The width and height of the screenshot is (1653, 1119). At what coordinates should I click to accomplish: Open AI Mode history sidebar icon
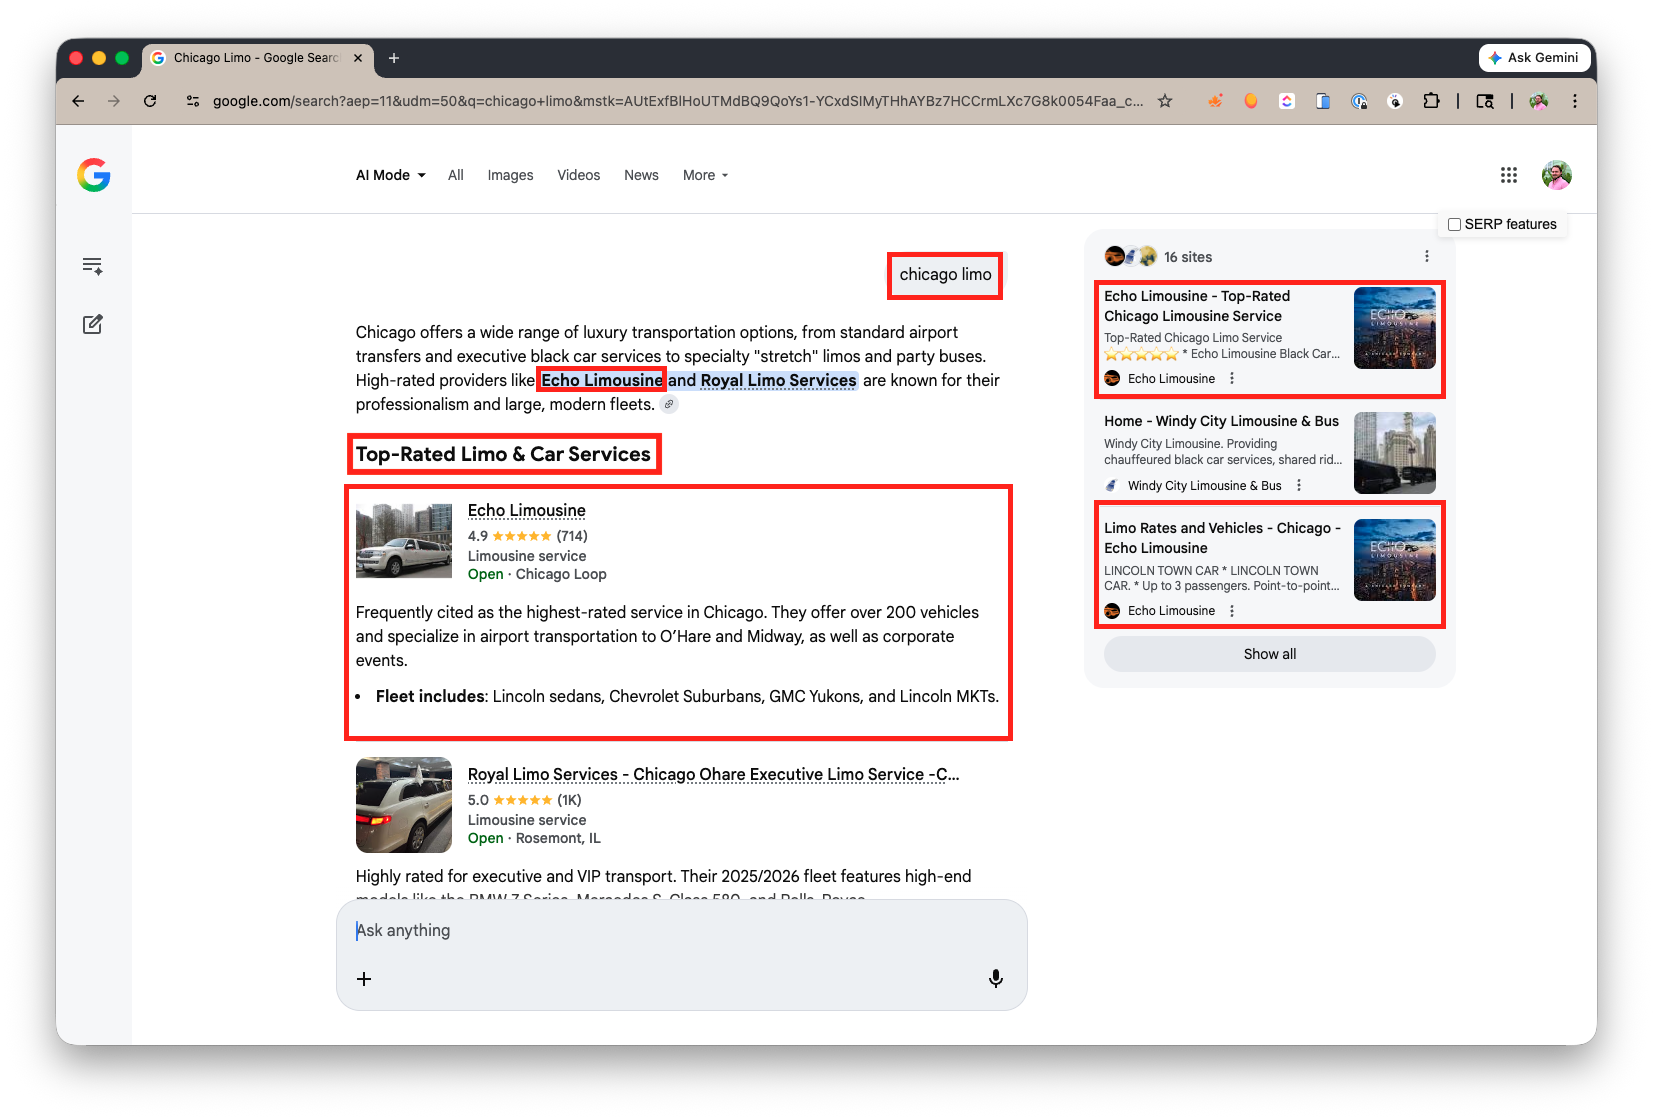[93, 266]
